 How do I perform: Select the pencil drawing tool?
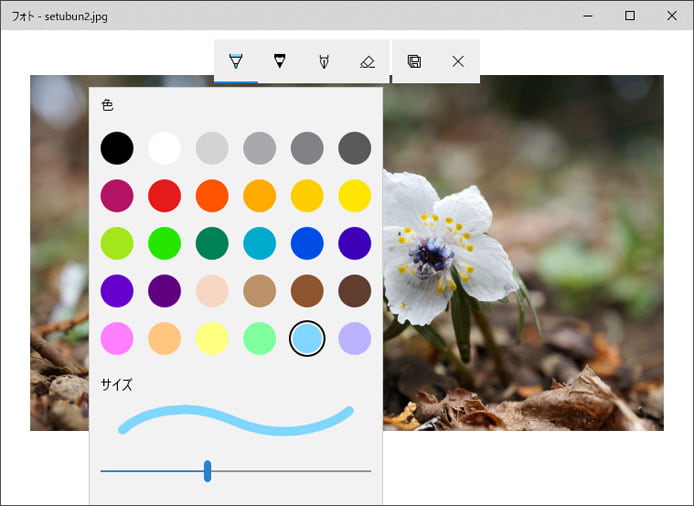coord(279,61)
